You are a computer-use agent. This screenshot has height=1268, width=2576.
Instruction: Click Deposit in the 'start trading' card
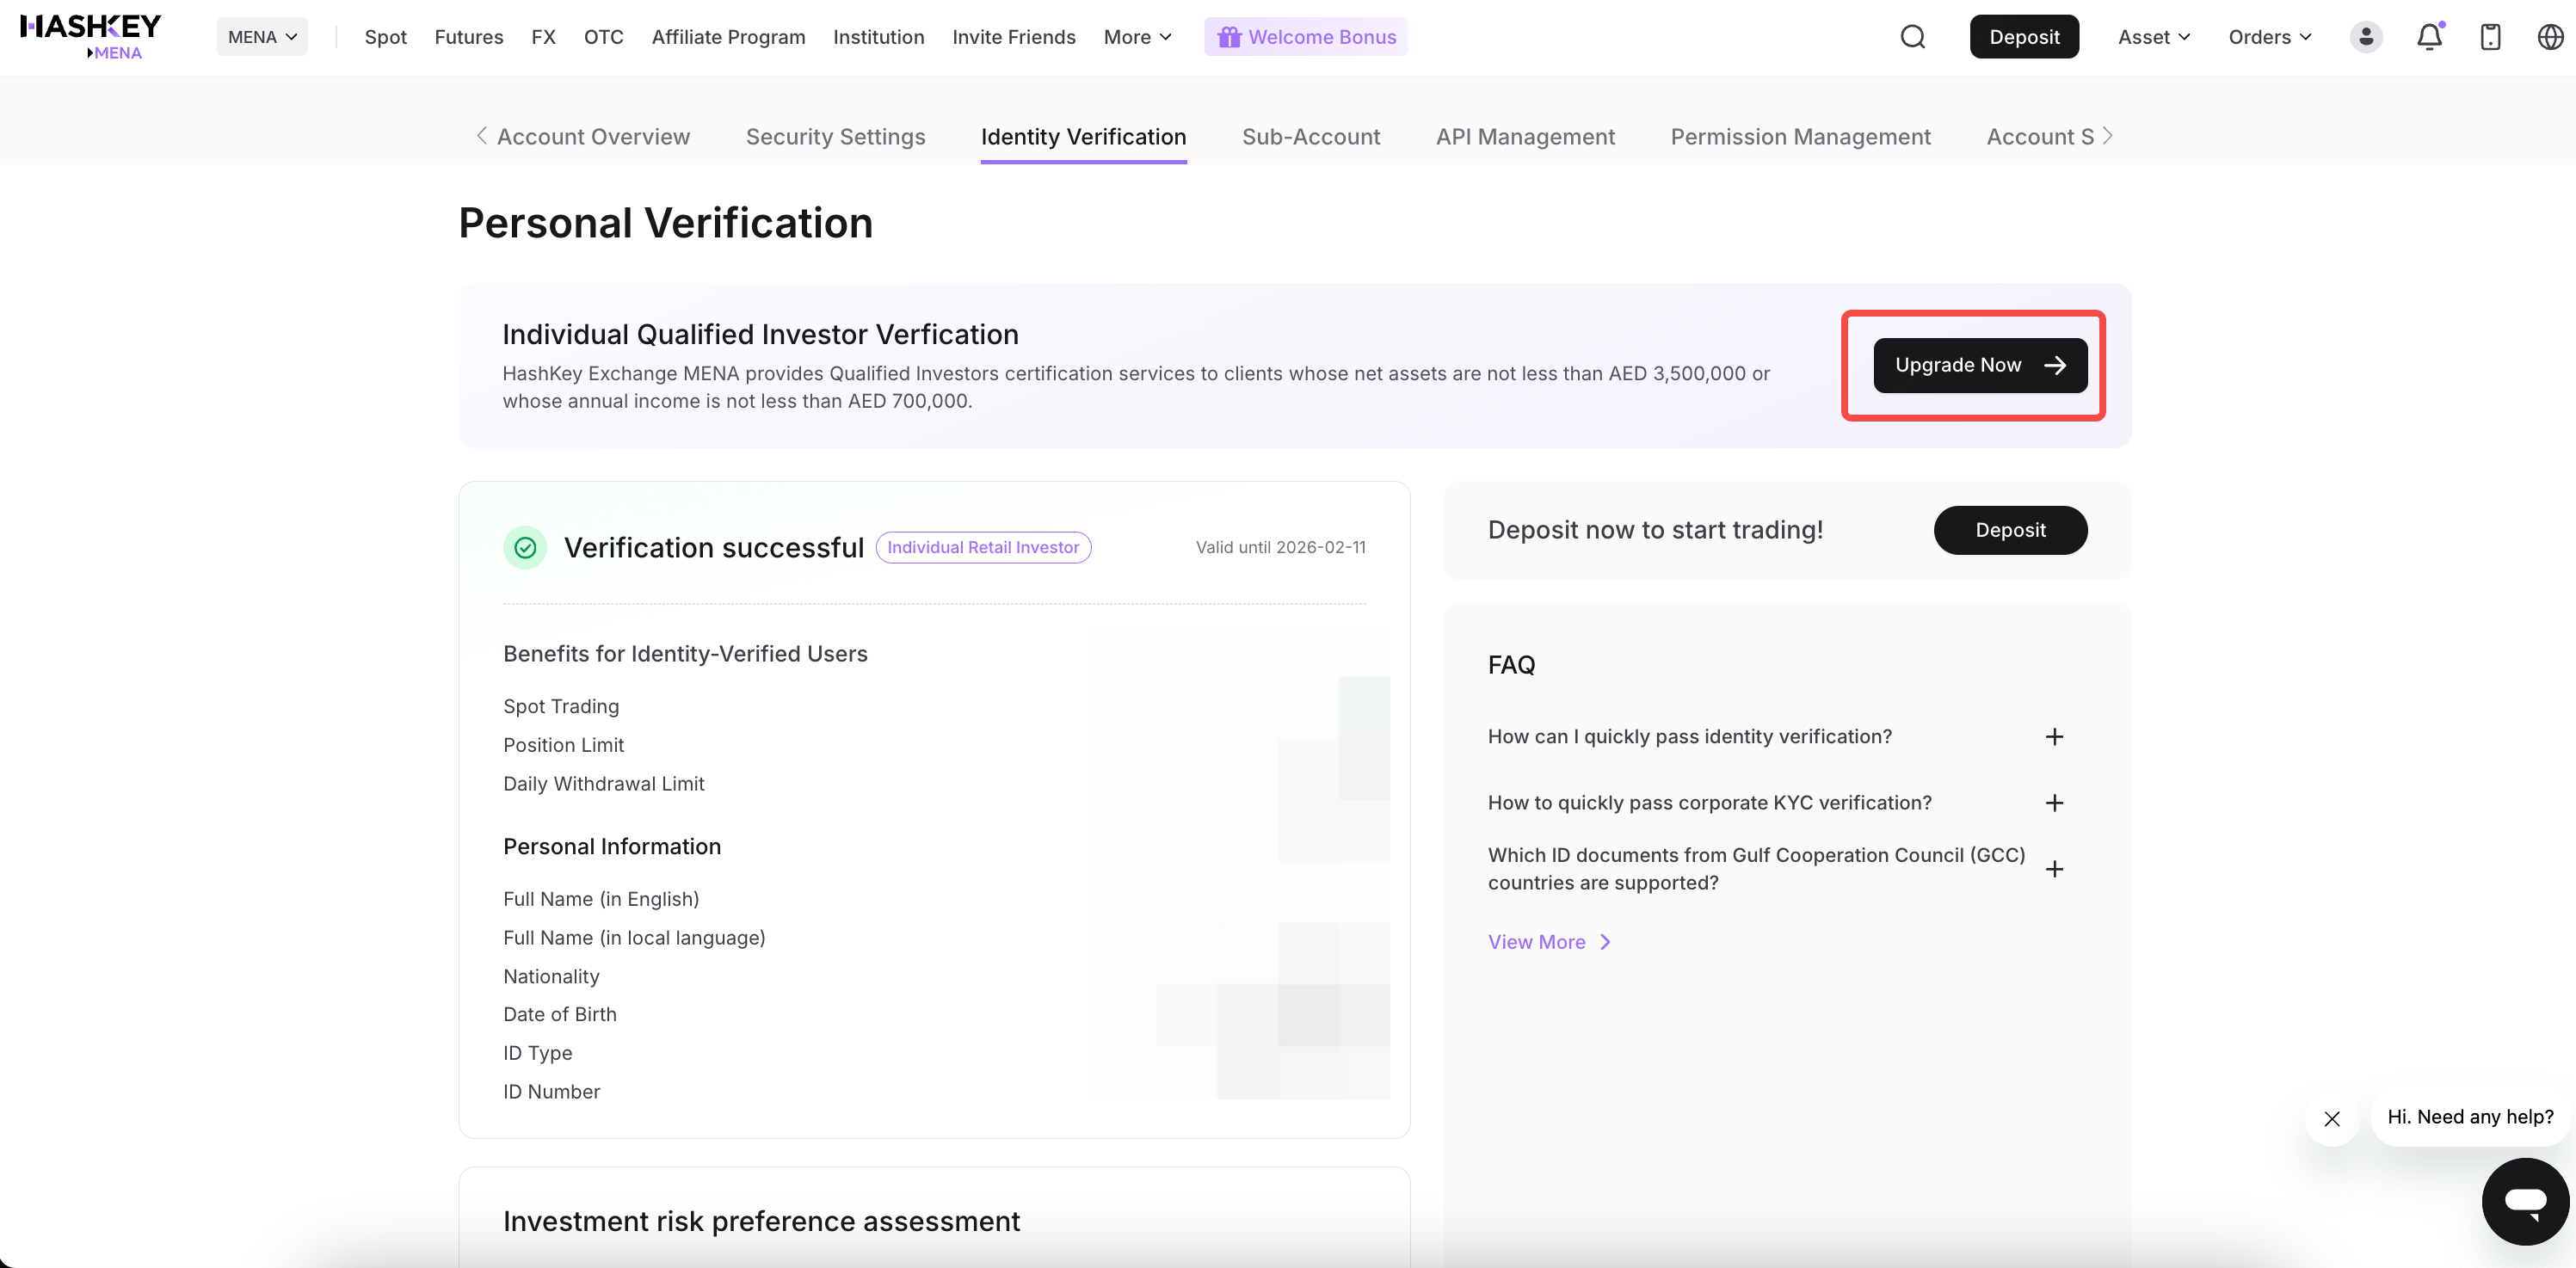(2010, 530)
